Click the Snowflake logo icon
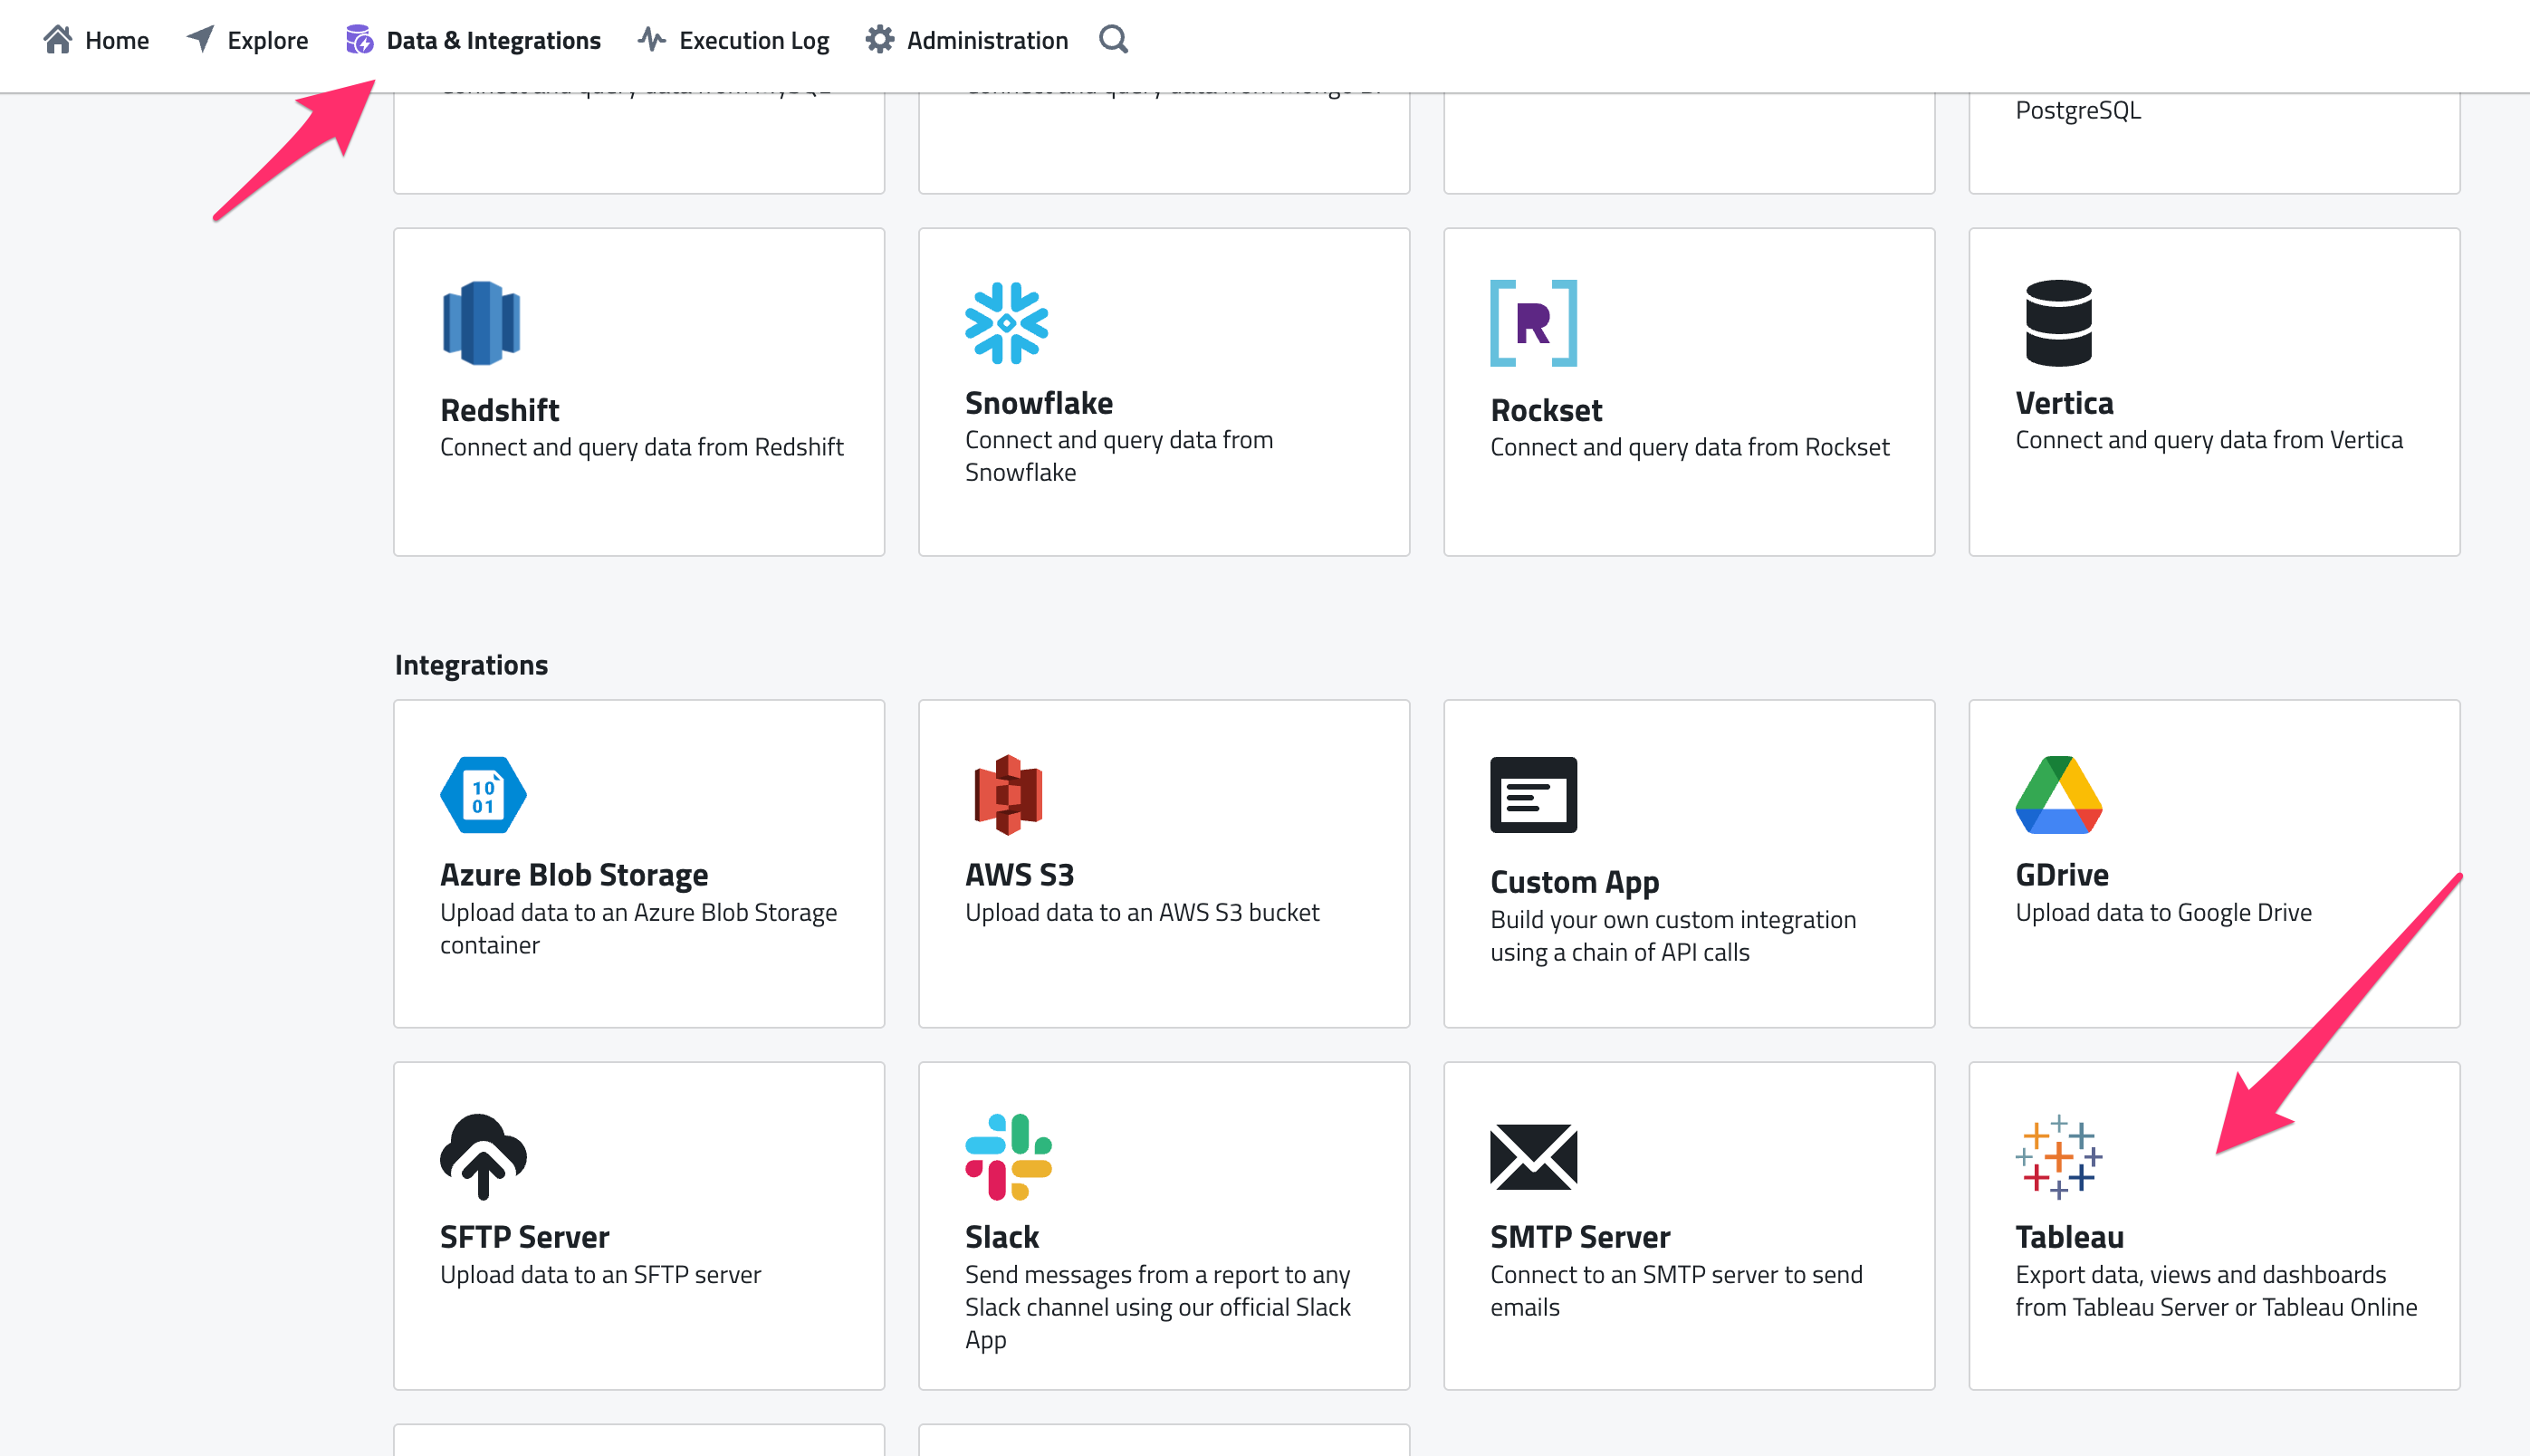Image resolution: width=2530 pixels, height=1456 pixels. tap(1006, 323)
